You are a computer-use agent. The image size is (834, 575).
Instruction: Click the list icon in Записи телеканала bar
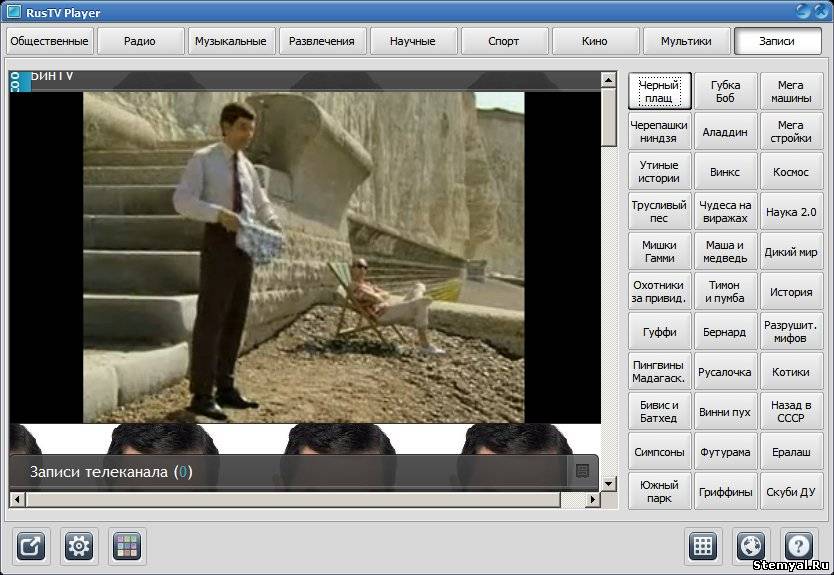(582, 471)
